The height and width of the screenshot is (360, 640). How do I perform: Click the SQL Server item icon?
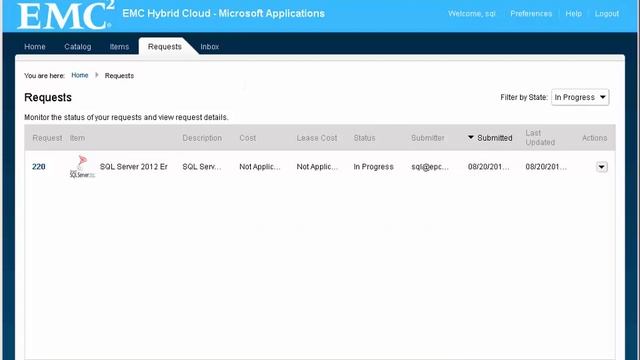(82, 167)
